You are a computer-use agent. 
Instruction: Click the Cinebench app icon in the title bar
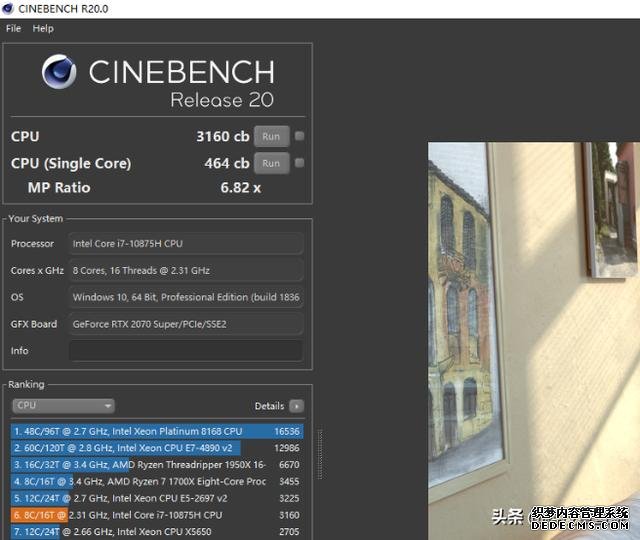point(8,8)
